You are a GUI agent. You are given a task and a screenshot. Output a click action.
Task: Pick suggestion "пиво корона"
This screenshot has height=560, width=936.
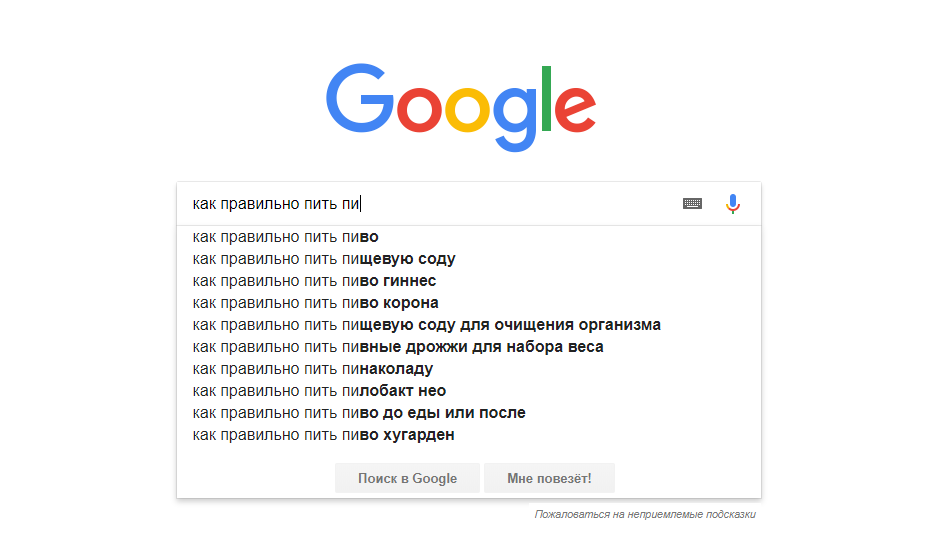pos(315,303)
